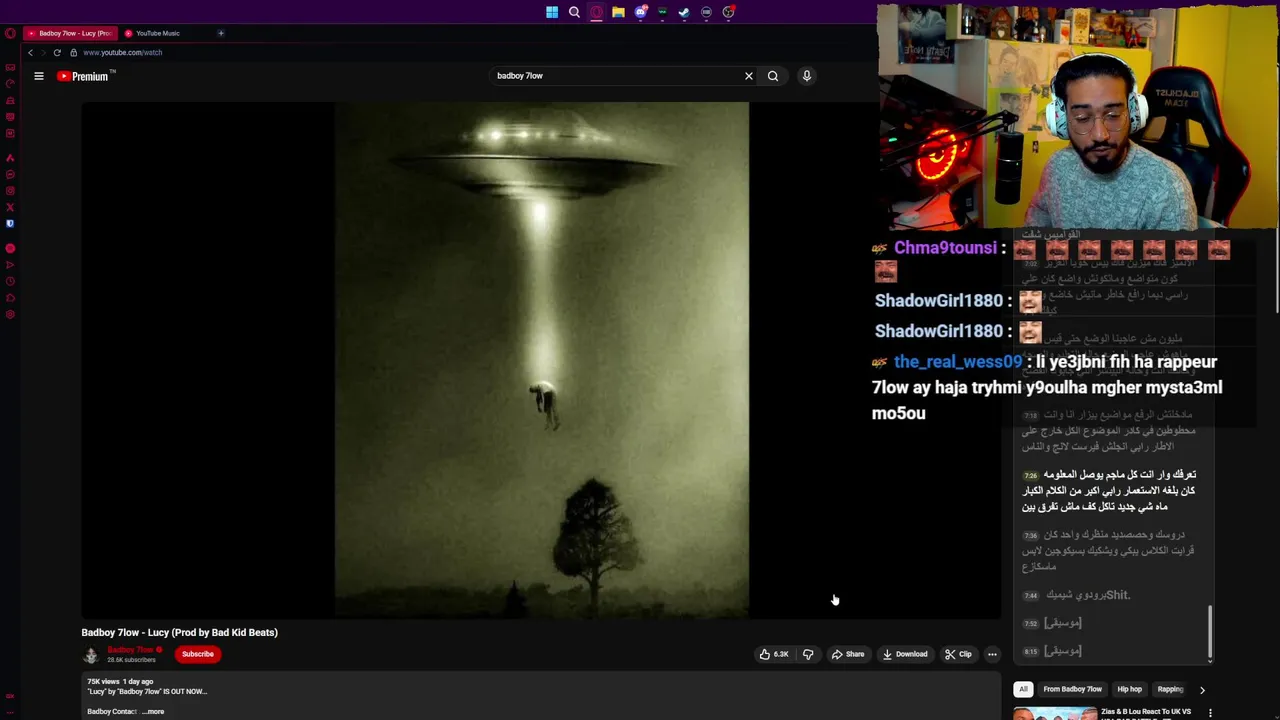The width and height of the screenshot is (1280, 720).
Task: Open Steam from taskbar
Action: pos(684,12)
